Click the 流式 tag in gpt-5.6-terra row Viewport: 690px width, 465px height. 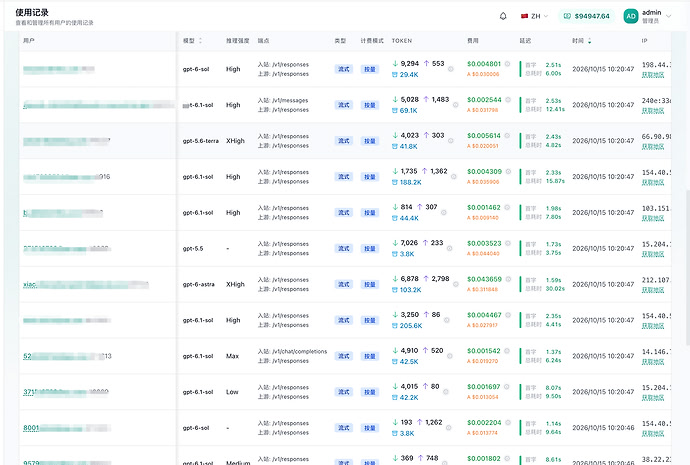pyautogui.click(x=344, y=141)
